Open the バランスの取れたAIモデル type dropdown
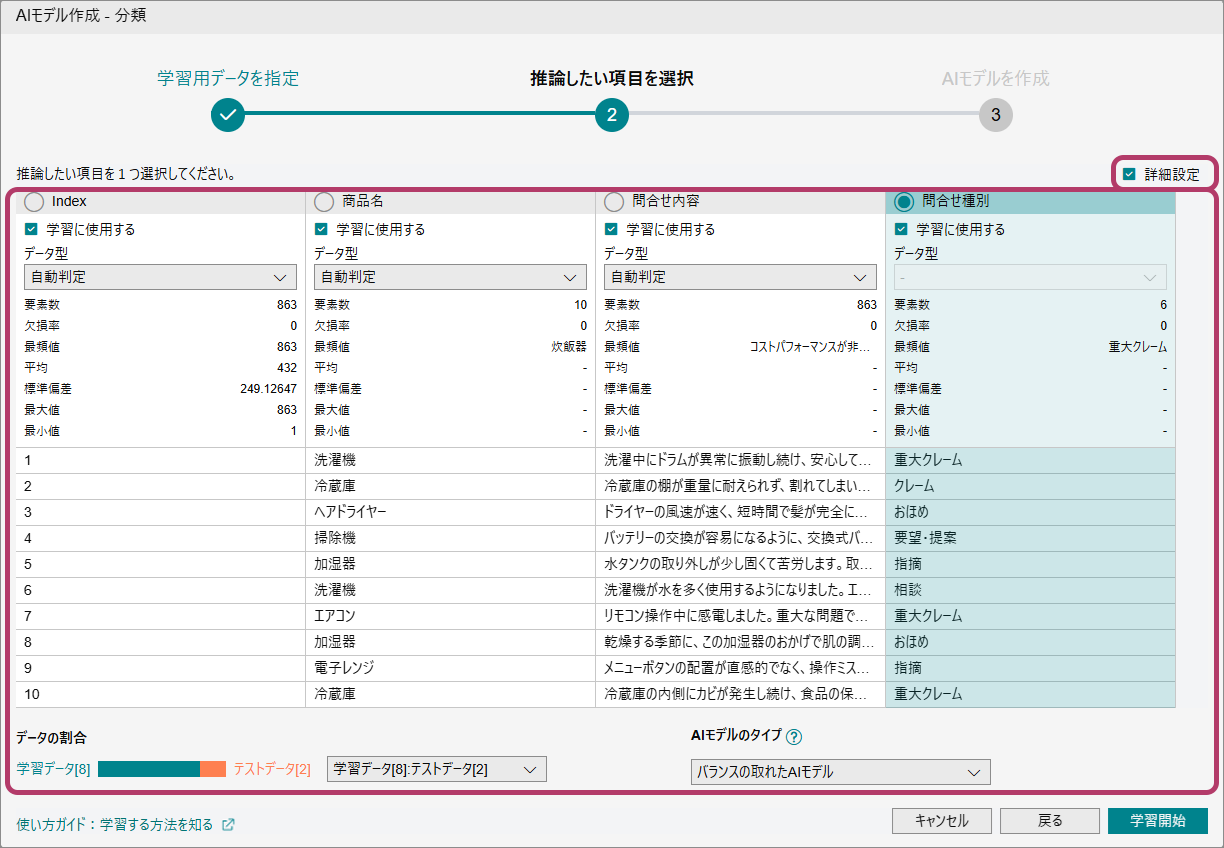This screenshot has height=848, width=1224. pos(841,772)
